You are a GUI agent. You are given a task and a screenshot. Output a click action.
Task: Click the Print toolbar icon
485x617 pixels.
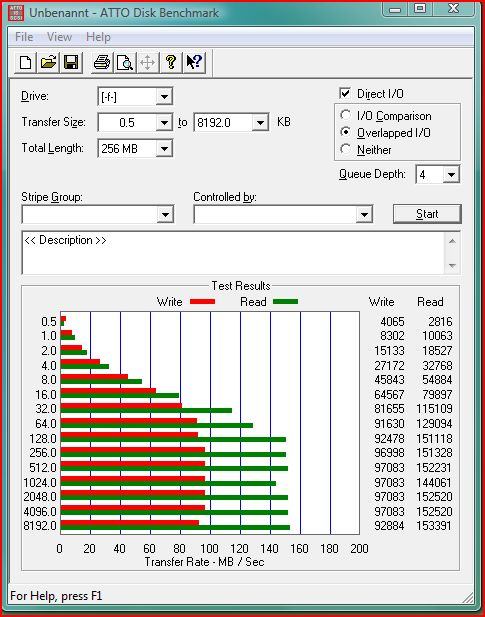(x=102, y=62)
